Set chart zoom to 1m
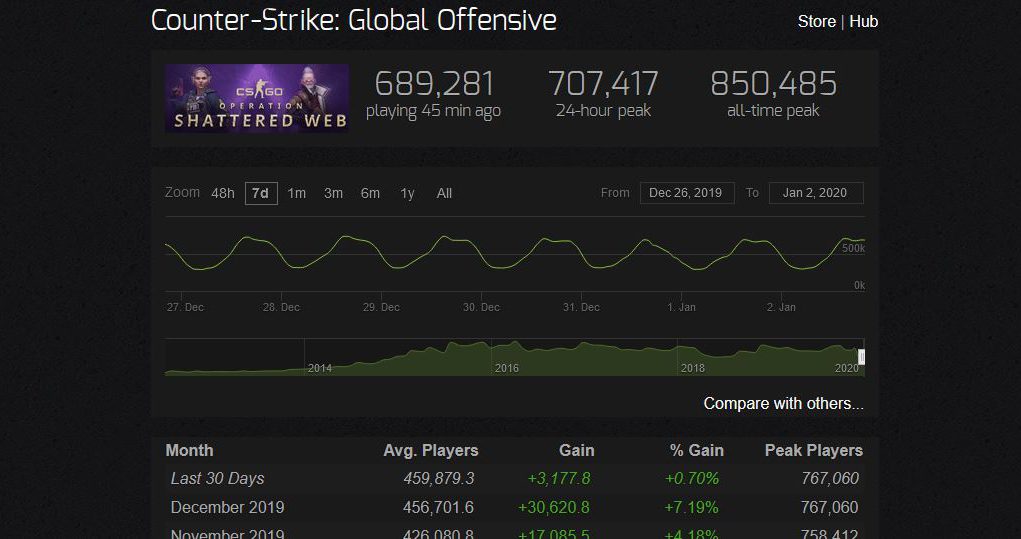1021x539 pixels. point(297,193)
